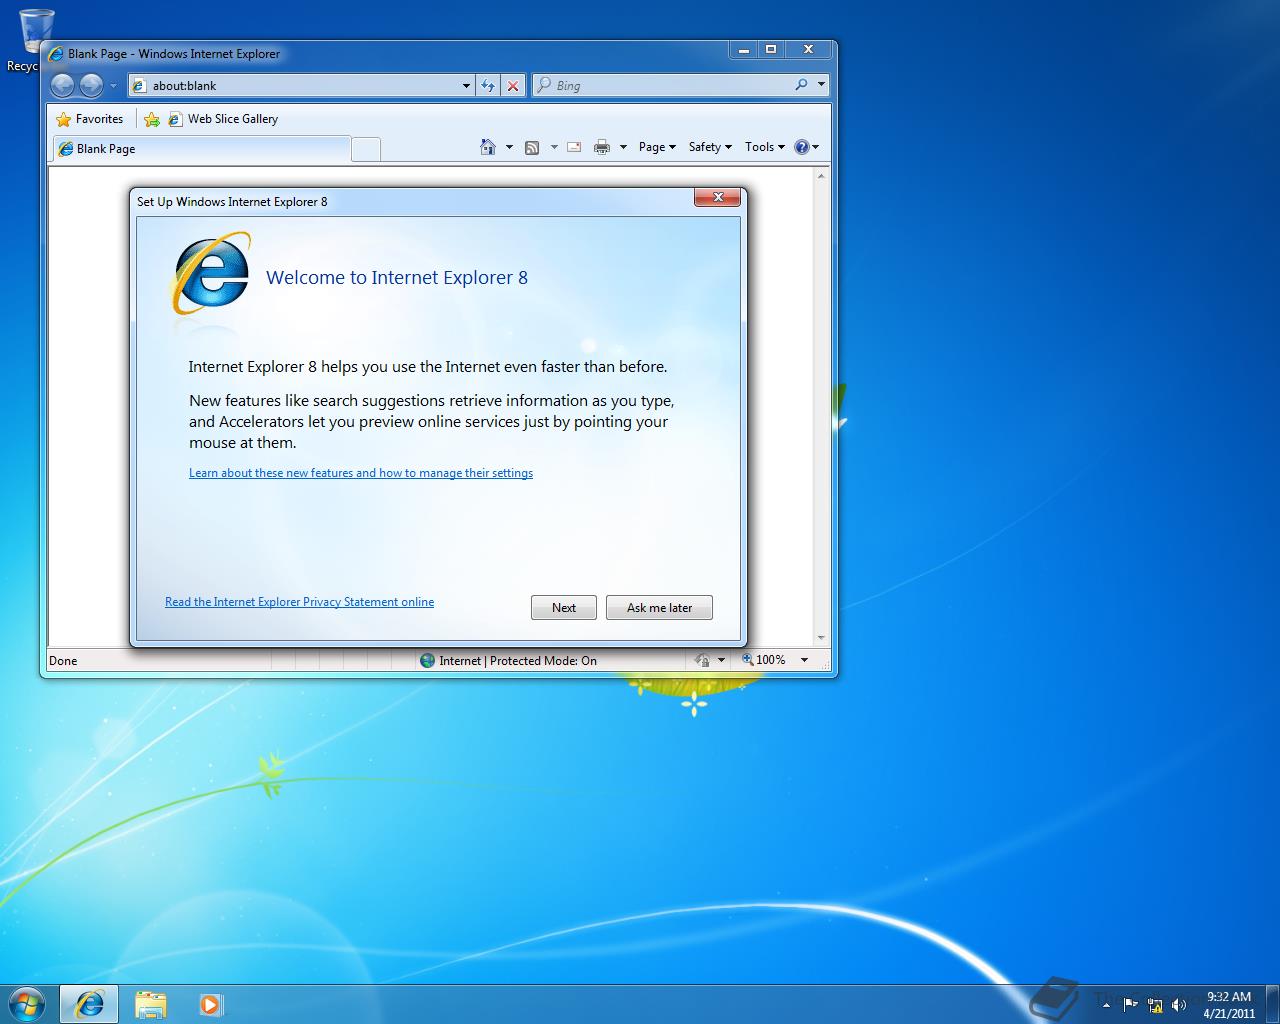Click the red Stop loading icon
The height and width of the screenshot is (1024, 1280).
513,86
